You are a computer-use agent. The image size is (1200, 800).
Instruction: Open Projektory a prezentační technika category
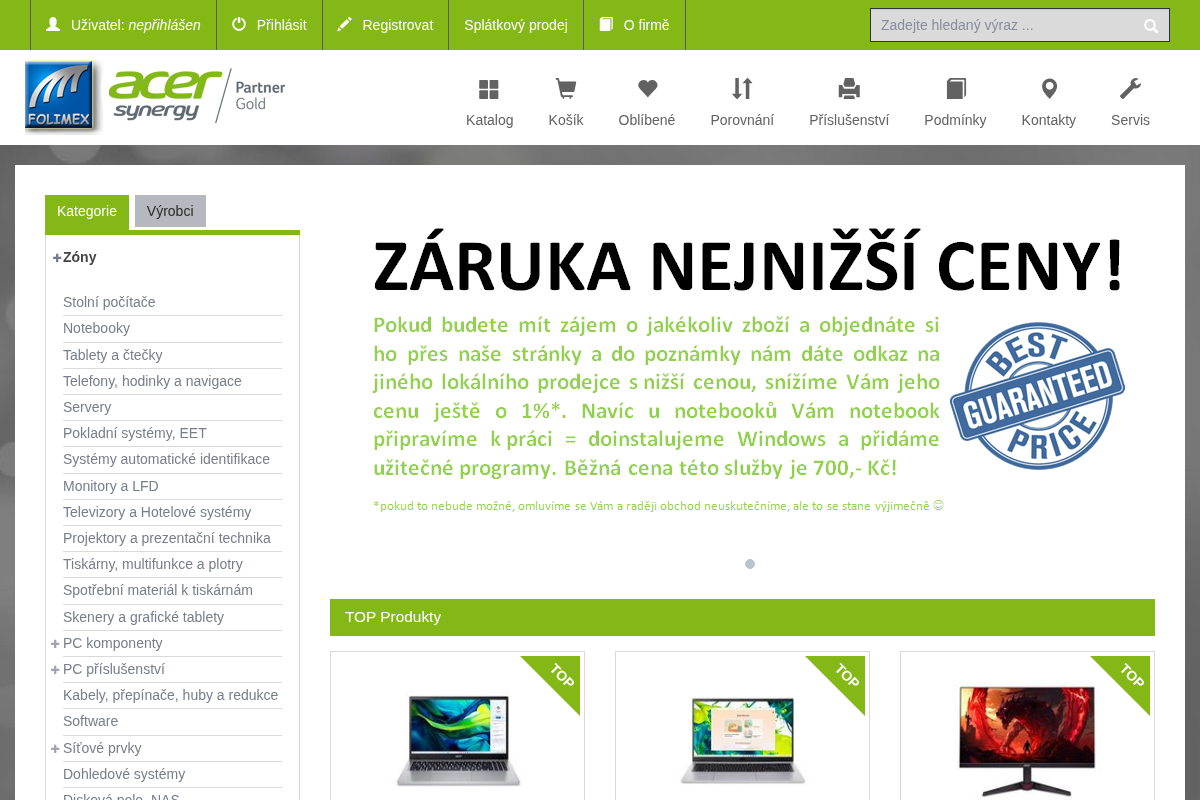pyautogui.click(x=167, y=538)
